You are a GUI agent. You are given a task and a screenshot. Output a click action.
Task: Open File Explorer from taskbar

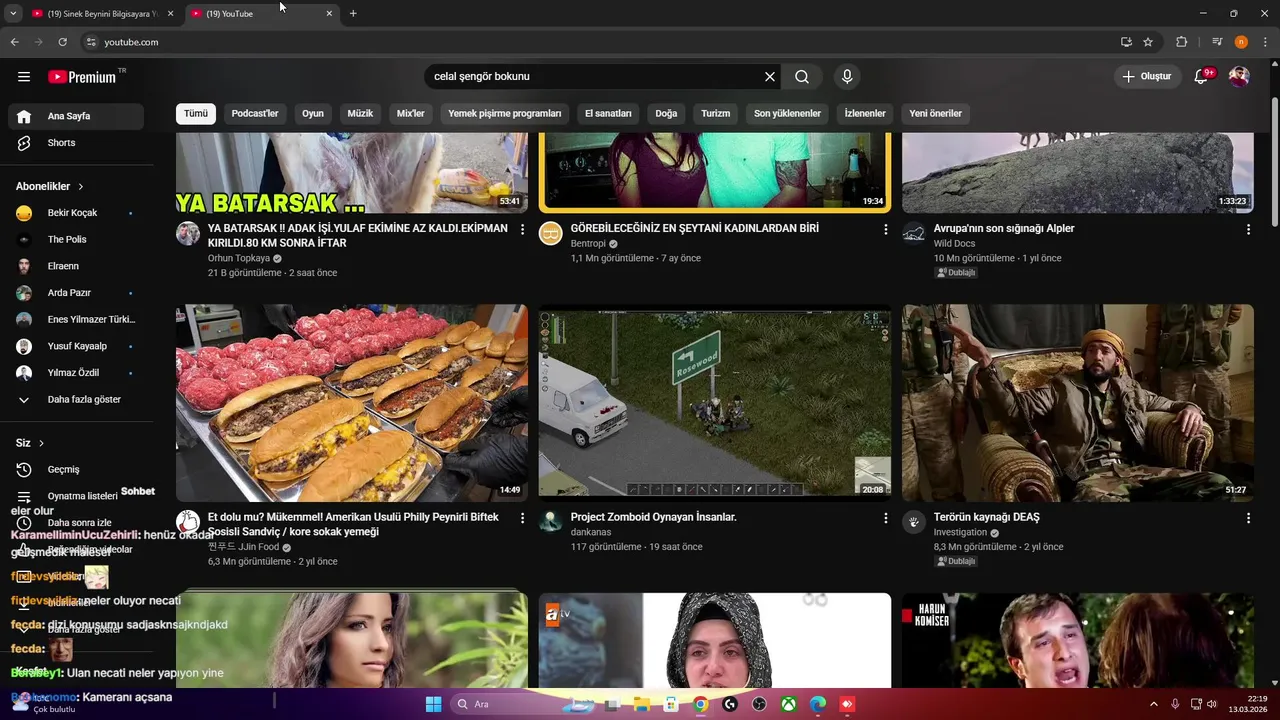pos(641,704)
